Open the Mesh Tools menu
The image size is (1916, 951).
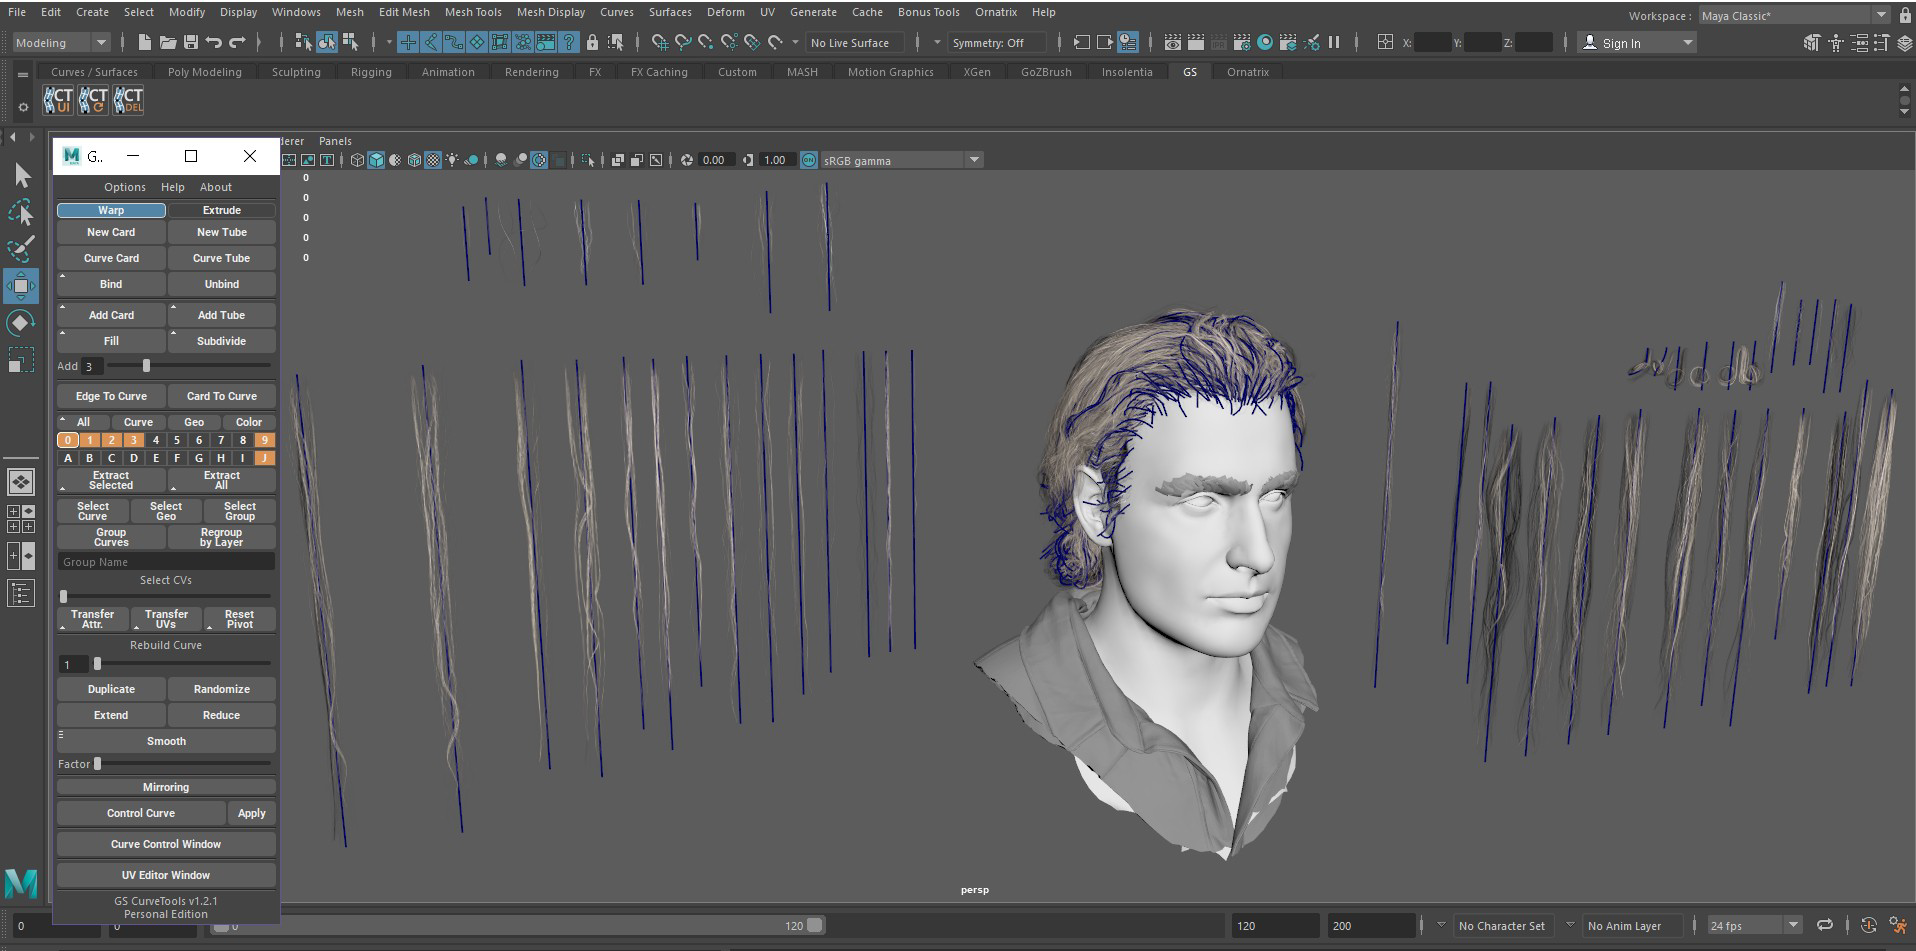(473, 12)
